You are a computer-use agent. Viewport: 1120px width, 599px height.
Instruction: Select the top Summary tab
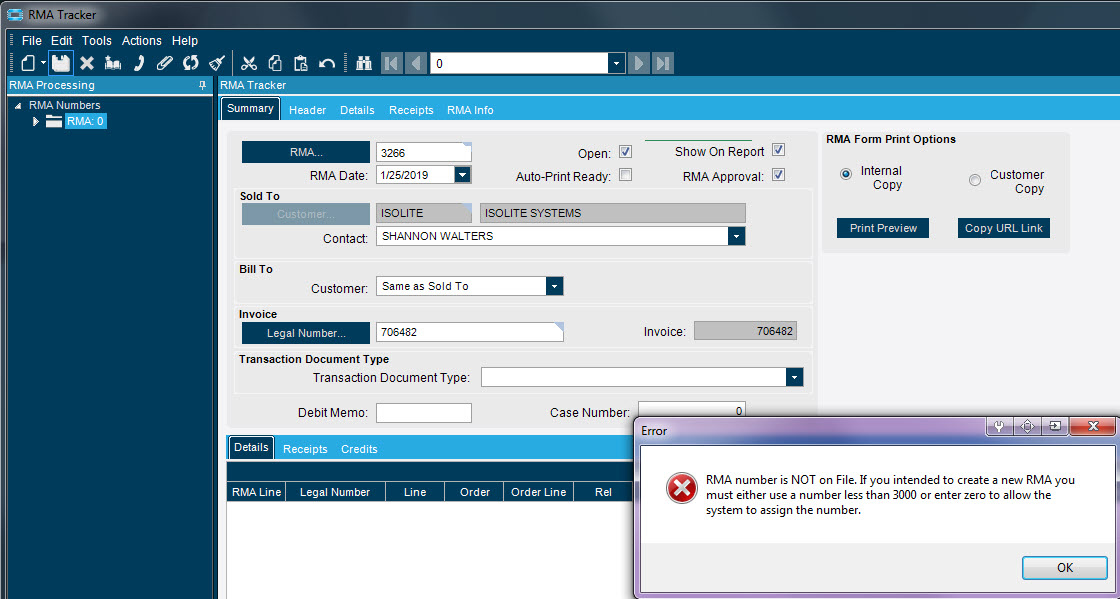250,109
